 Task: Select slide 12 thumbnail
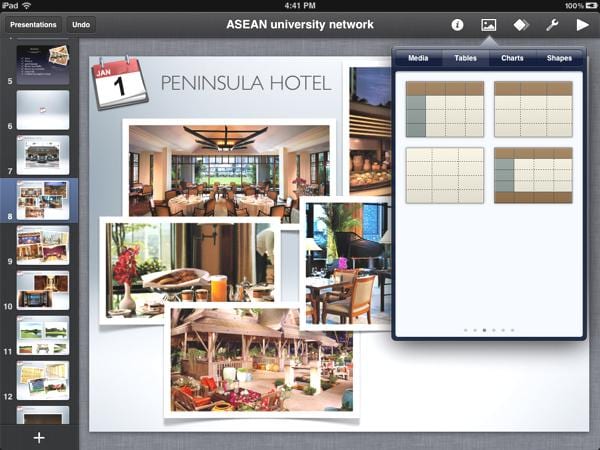click(x=43, y=380)
